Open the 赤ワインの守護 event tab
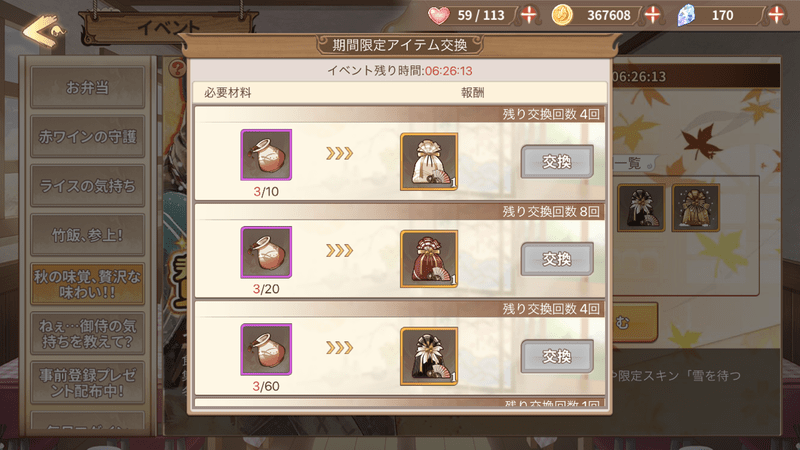This screenshot has height=450, width=800. 87,136
